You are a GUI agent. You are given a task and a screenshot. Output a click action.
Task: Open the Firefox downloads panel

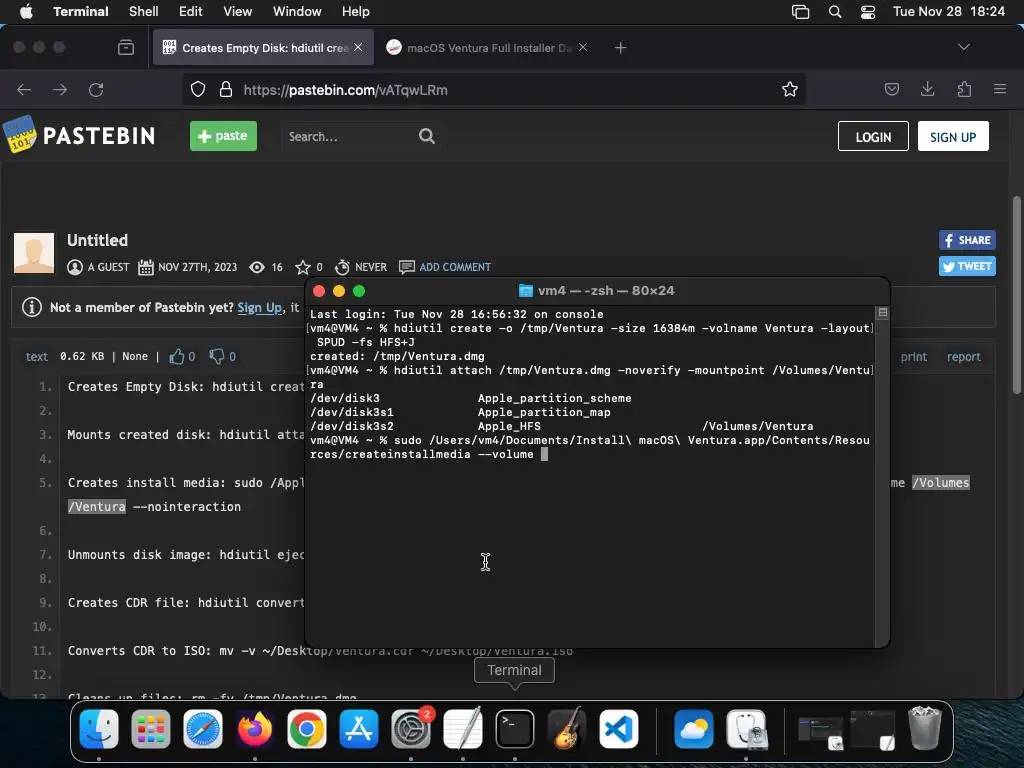pos(927,89)
